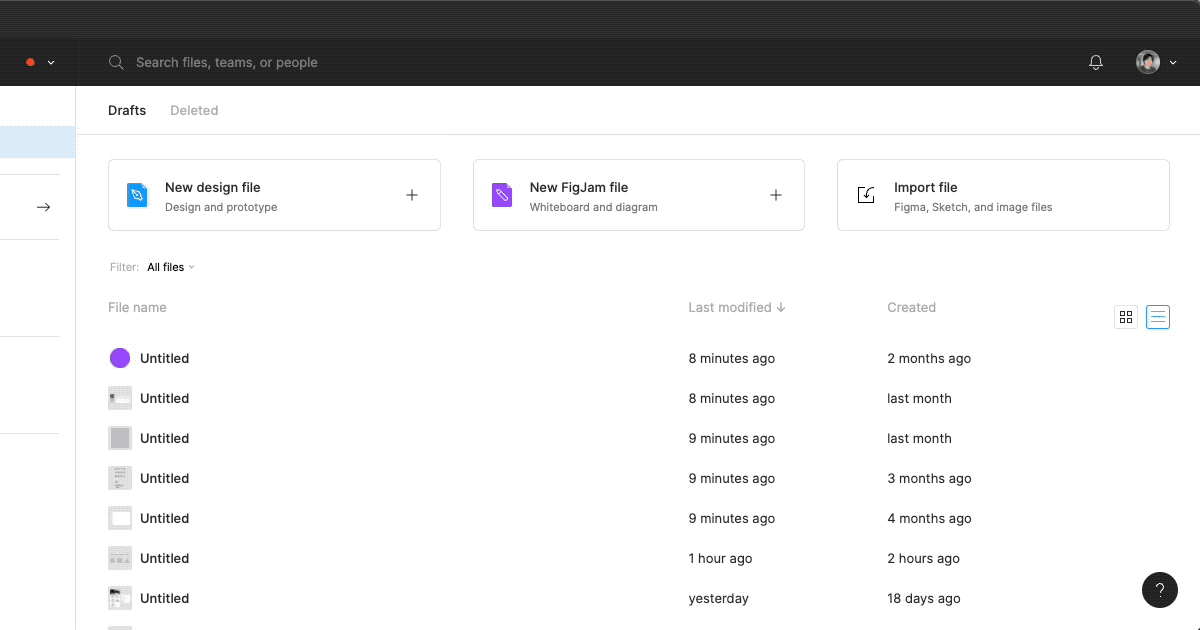
Task: Click the purple FigJam file icon
Action: point(502,195)
